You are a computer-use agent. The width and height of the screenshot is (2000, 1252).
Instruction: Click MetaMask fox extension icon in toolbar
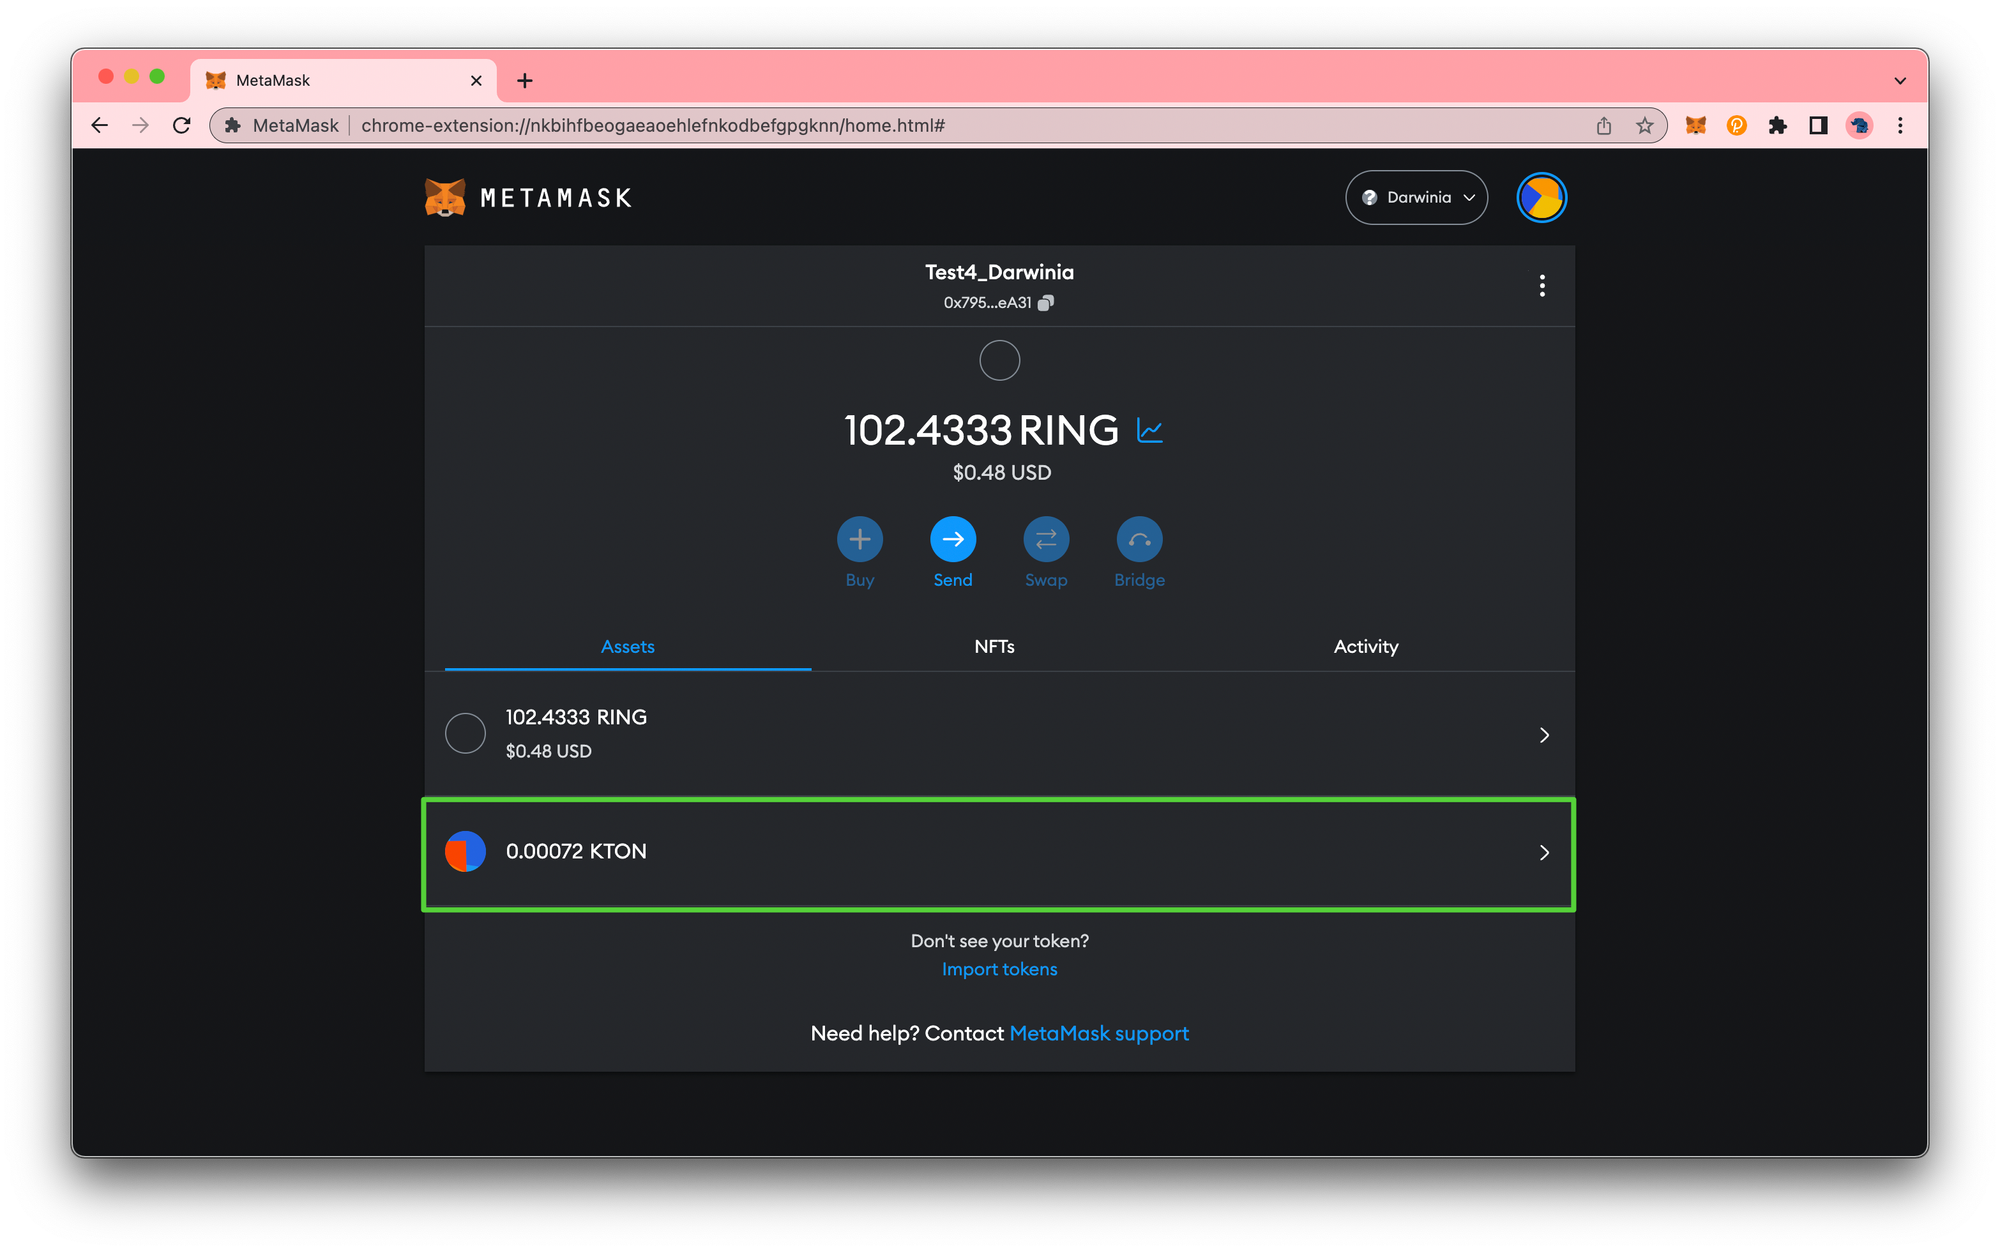coord(1695,126)
